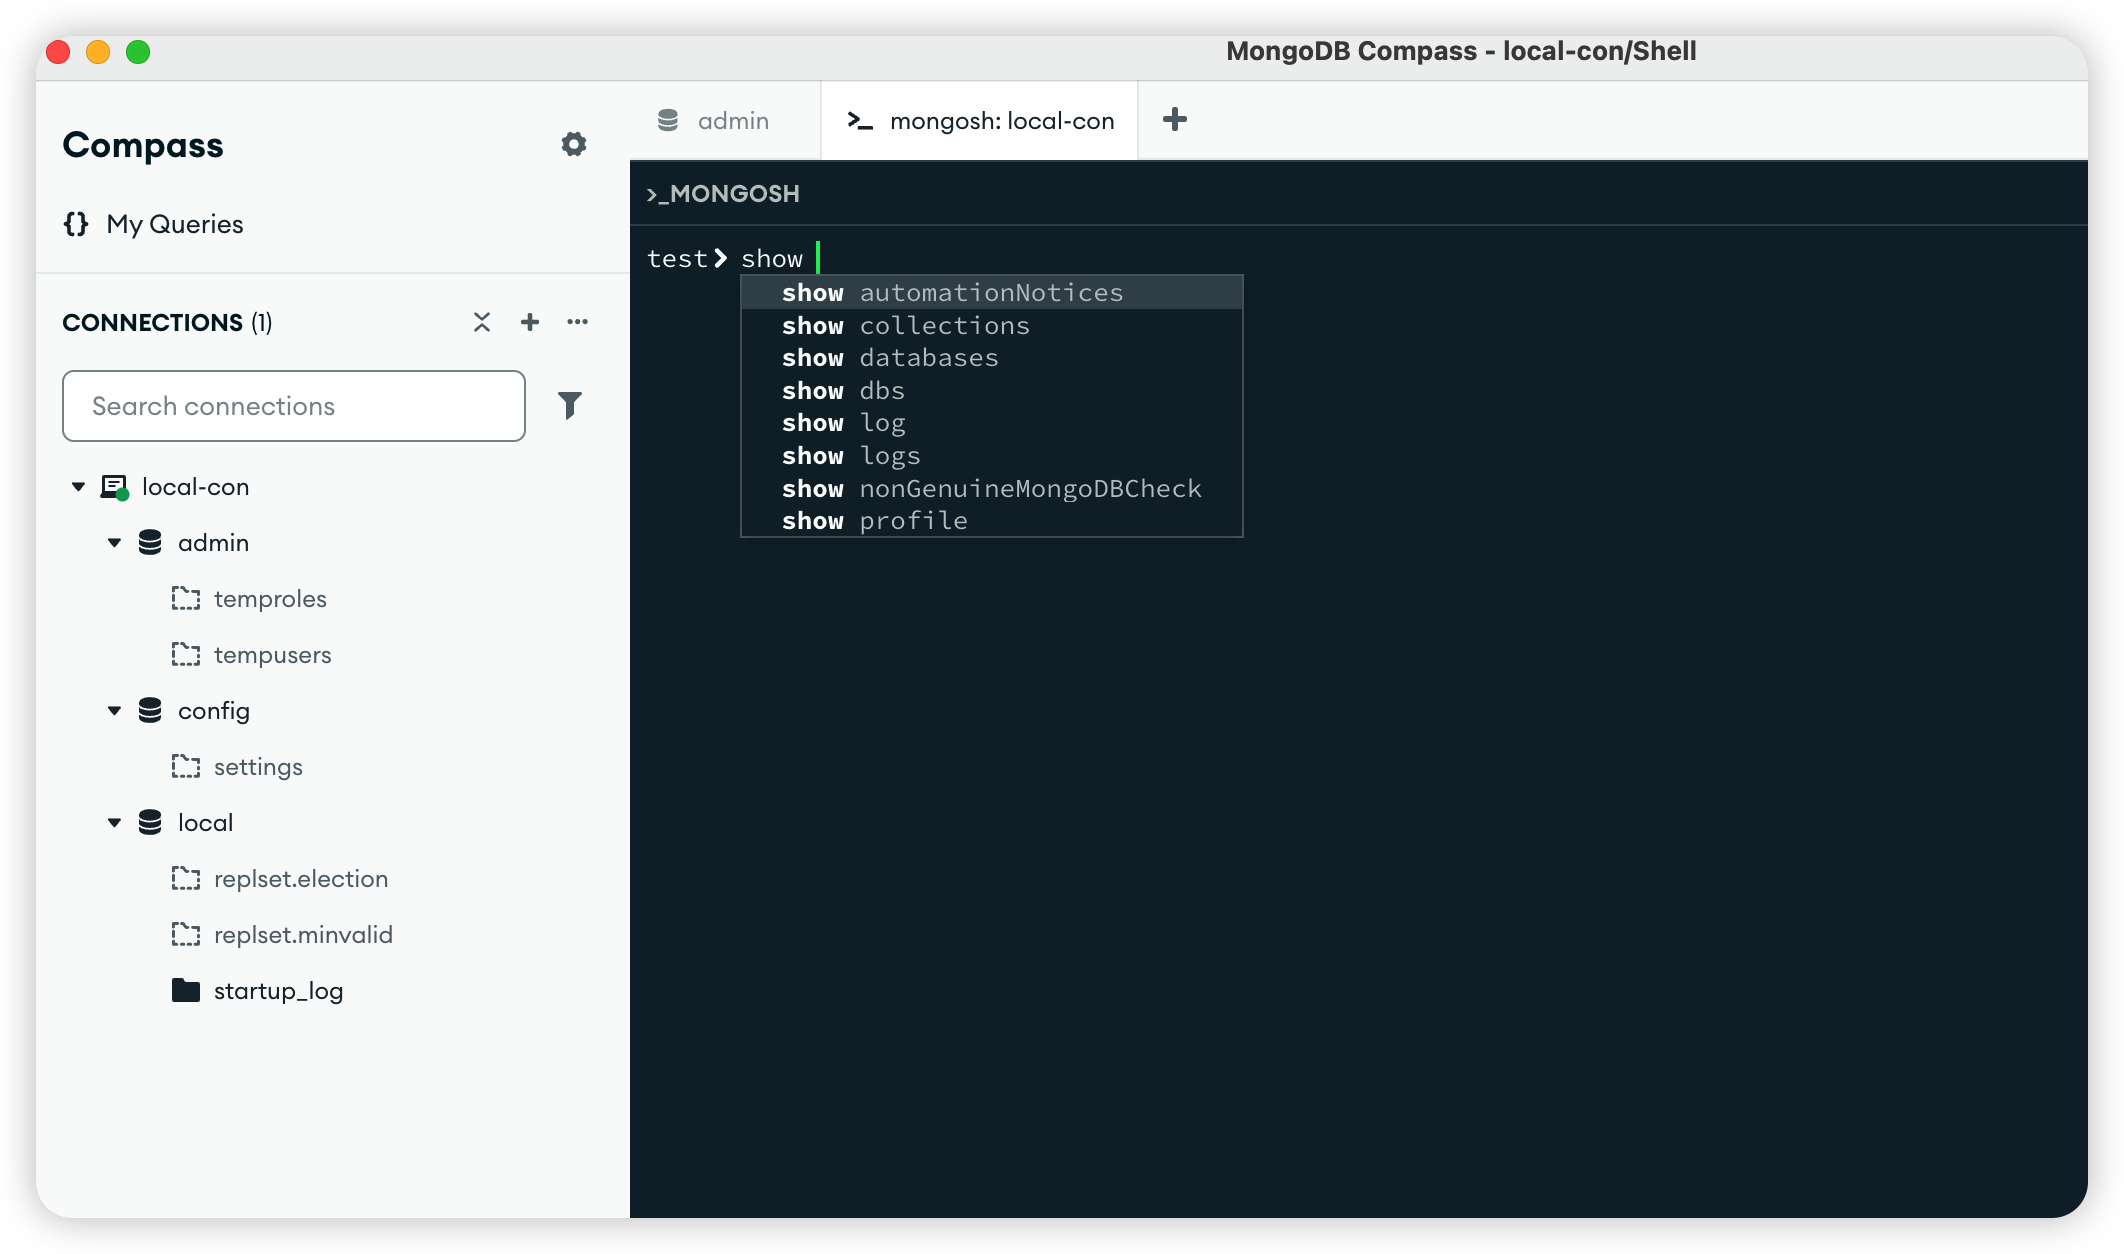Click the startup_log collection folder icon

coord(186,990)
